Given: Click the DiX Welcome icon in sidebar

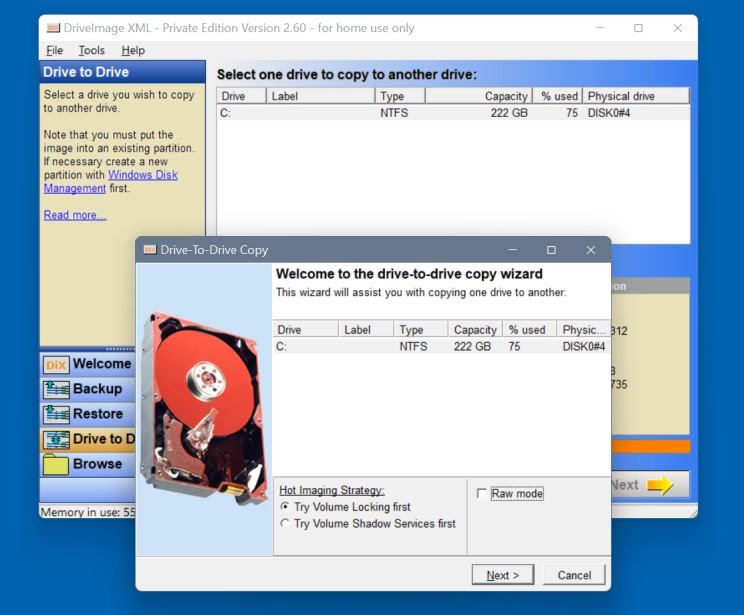Looking at the screenshot, I should [x=56, y=364].
